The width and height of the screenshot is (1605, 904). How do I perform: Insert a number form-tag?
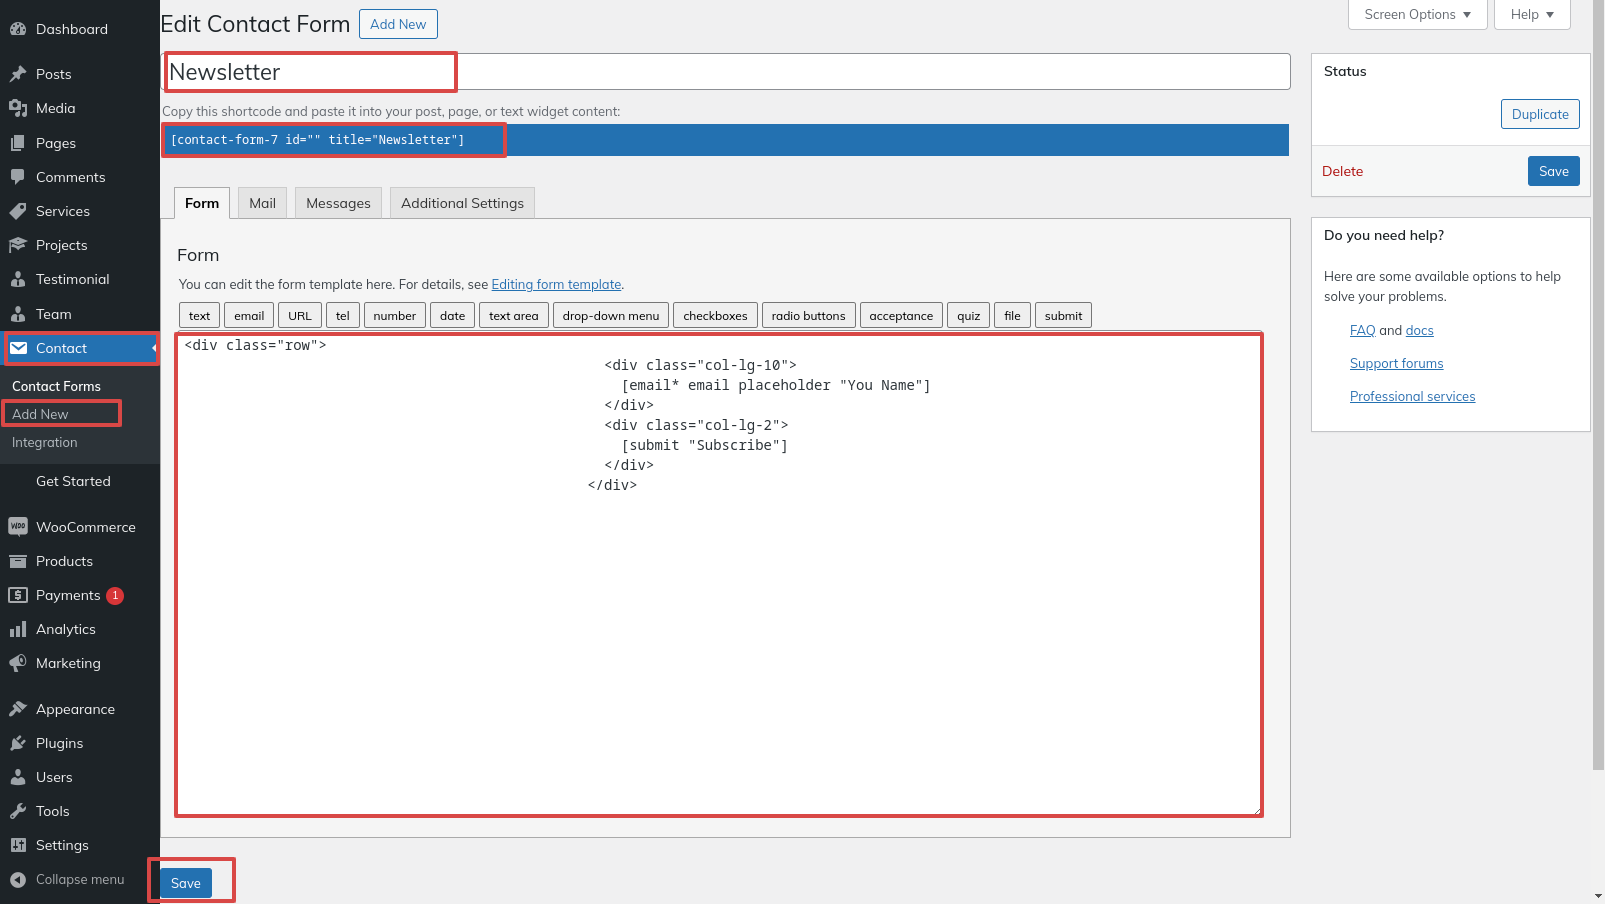tap(395, 316)
